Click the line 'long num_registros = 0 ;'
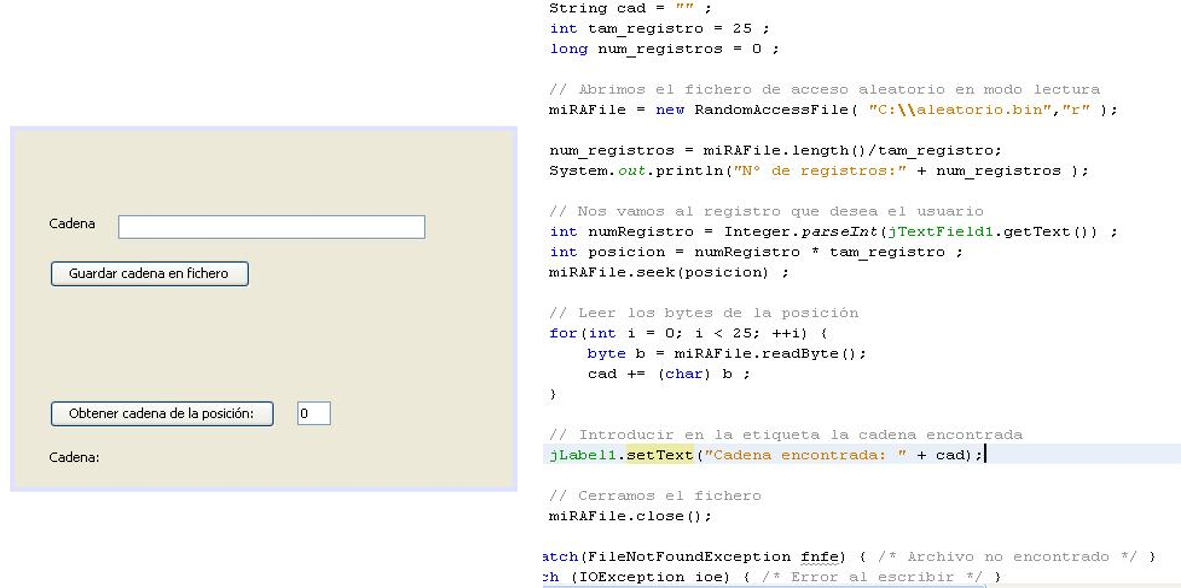Viewport: 1181px width, 588px height. [664, 49]
